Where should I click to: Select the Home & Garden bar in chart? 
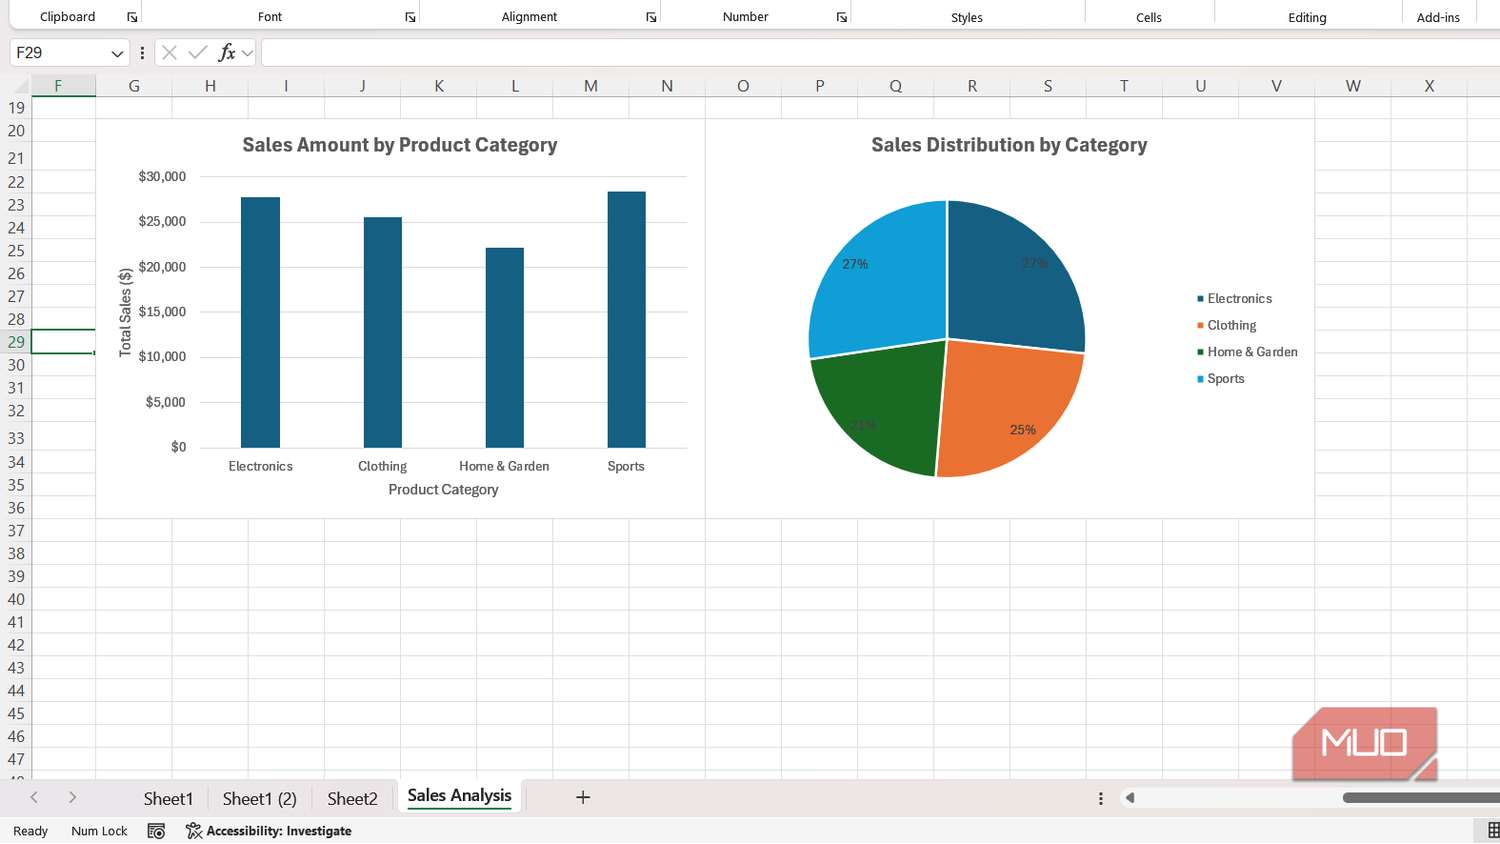coord(504,348)
